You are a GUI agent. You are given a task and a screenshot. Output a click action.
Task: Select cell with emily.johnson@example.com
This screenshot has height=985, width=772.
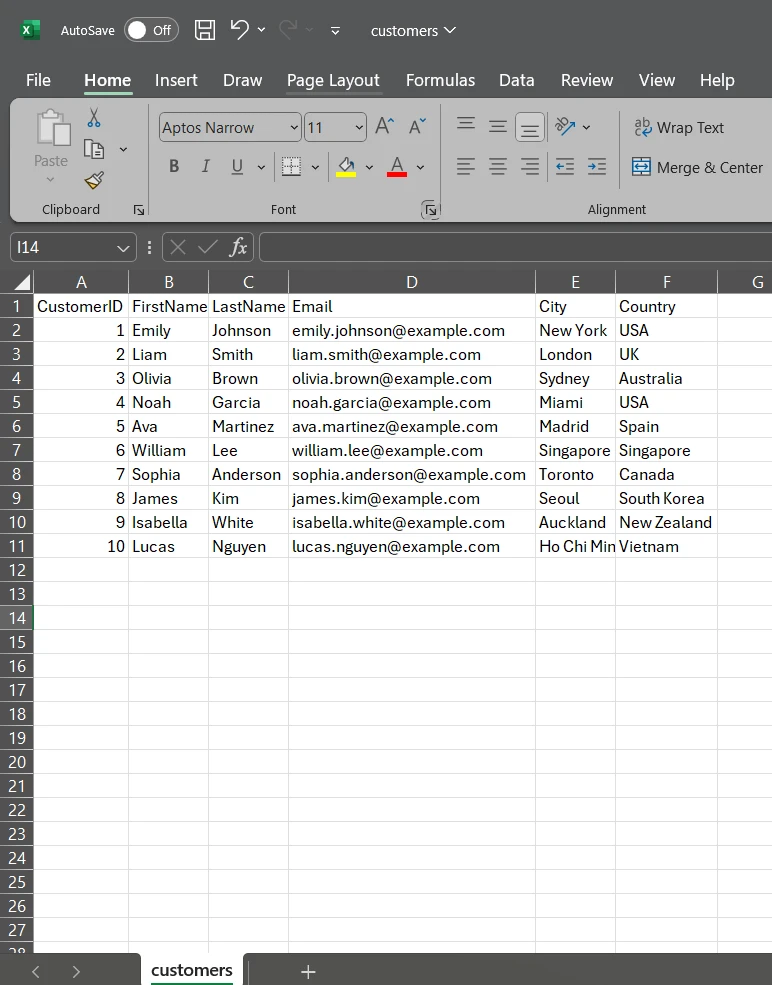coord(411,330)
